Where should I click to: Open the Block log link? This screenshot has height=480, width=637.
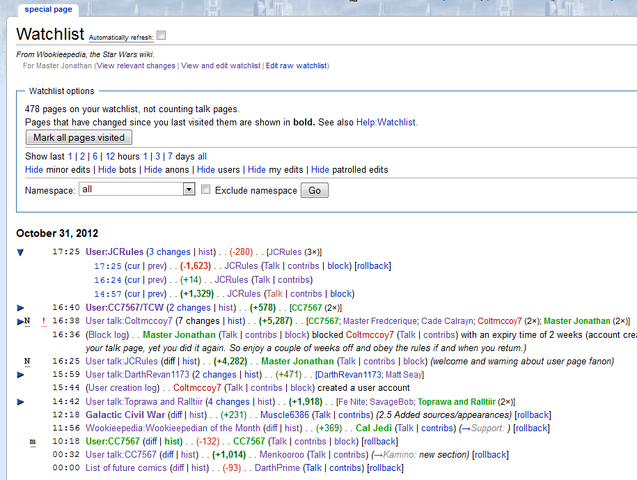point(108,335)
